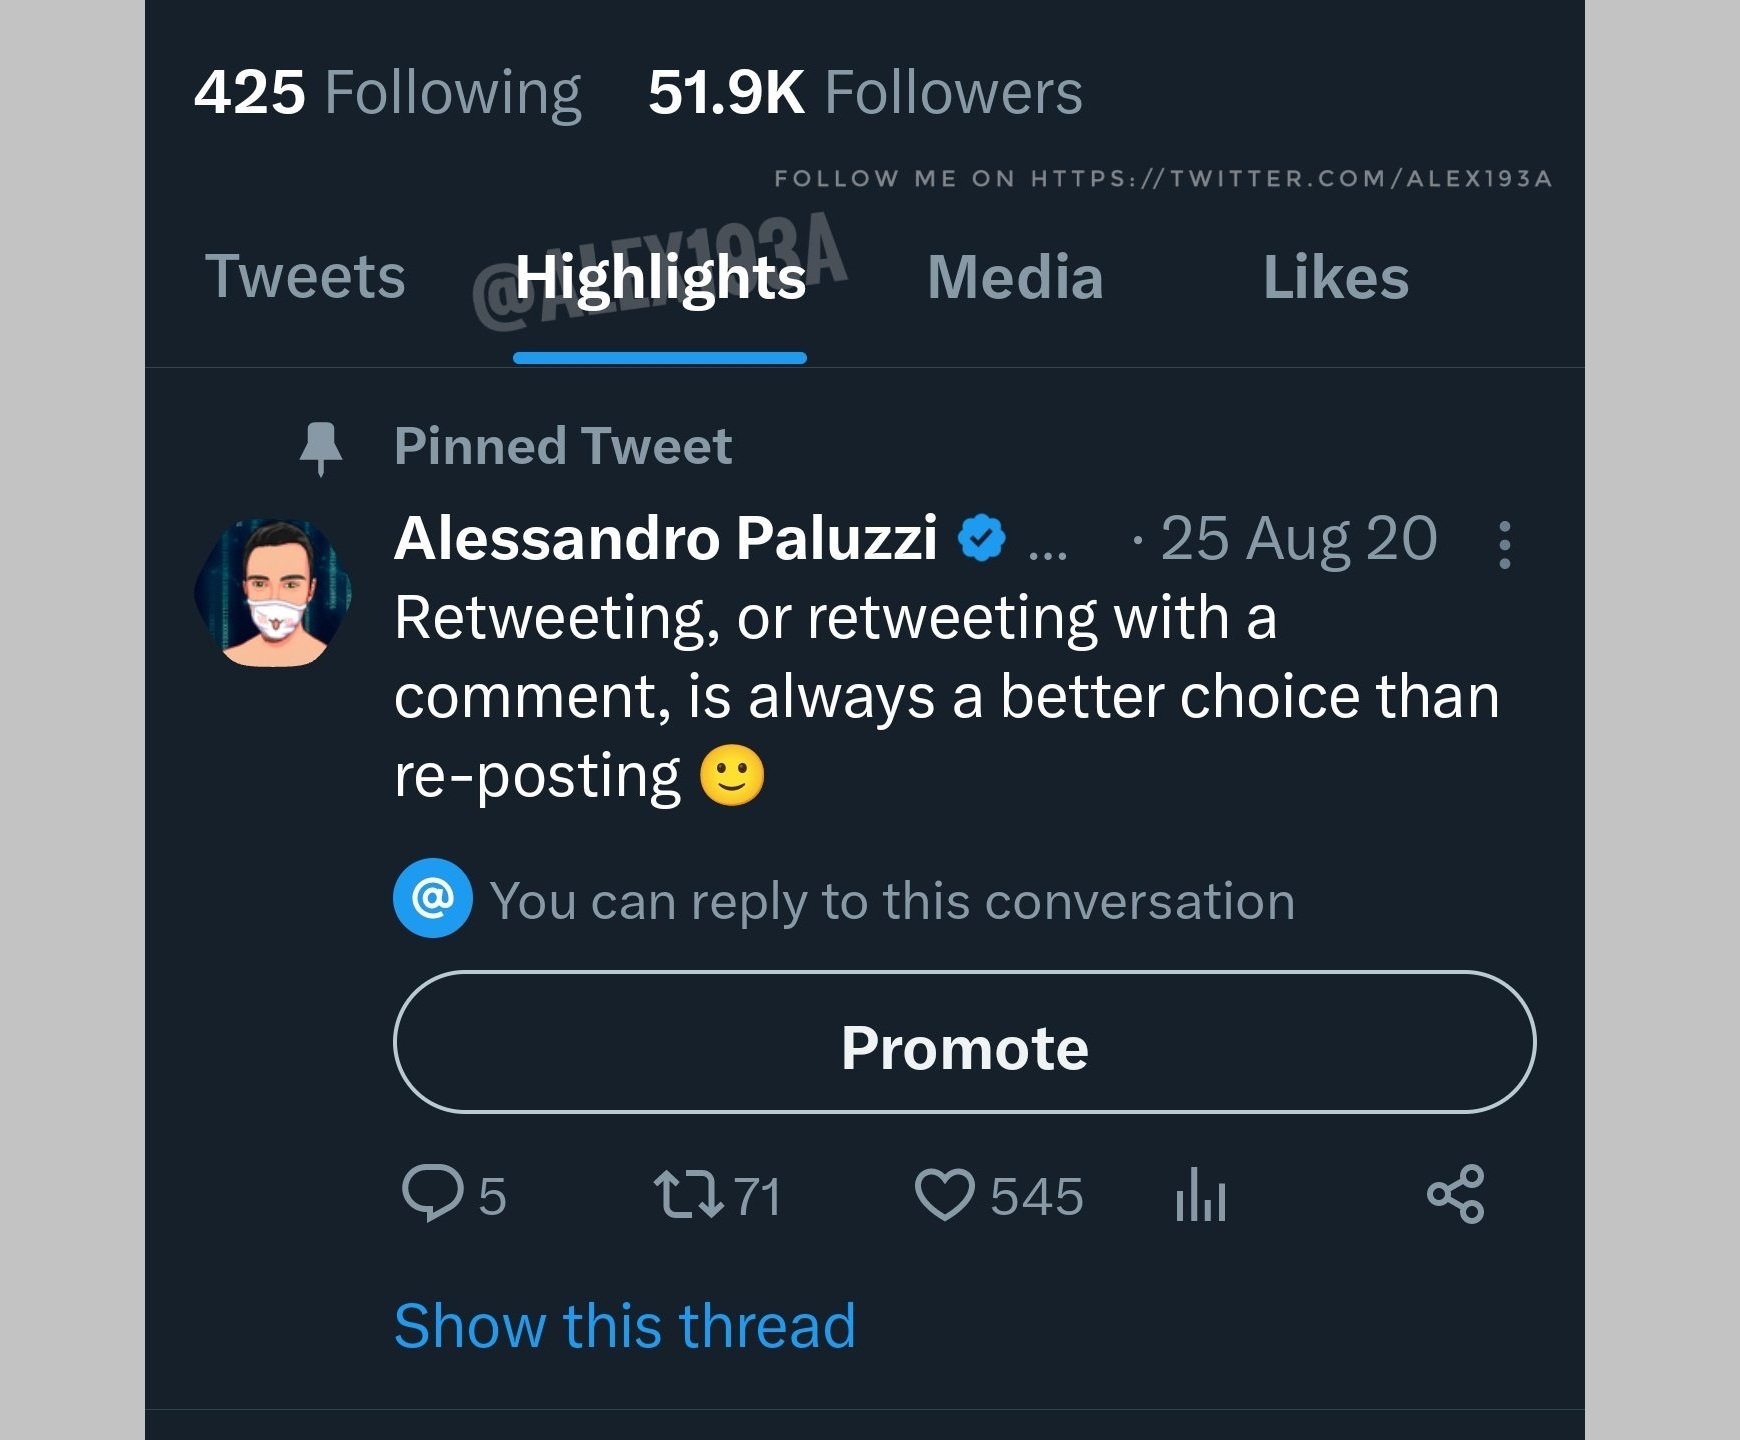Tap the retweet arrows icon

pyautogui.click(x=688, y=1195)
